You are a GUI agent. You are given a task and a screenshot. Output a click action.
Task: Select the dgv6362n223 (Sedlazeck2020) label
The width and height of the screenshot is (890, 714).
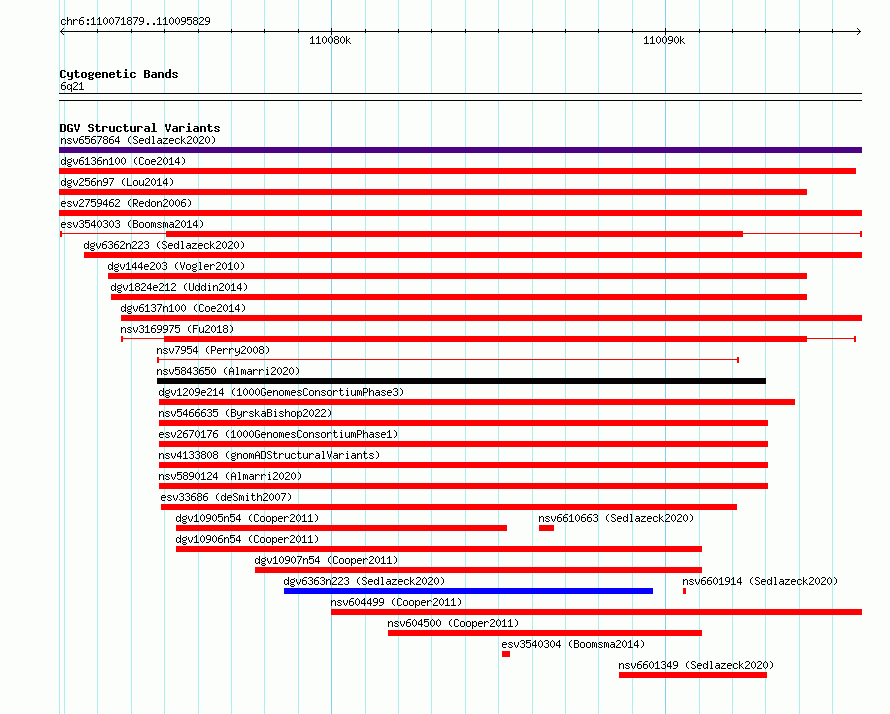(164, 245)
